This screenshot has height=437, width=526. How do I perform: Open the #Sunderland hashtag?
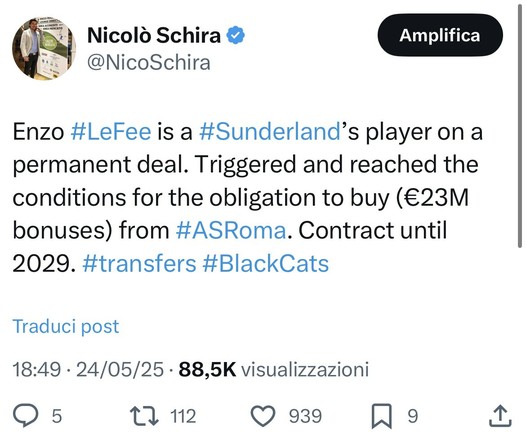coord(270,132)
